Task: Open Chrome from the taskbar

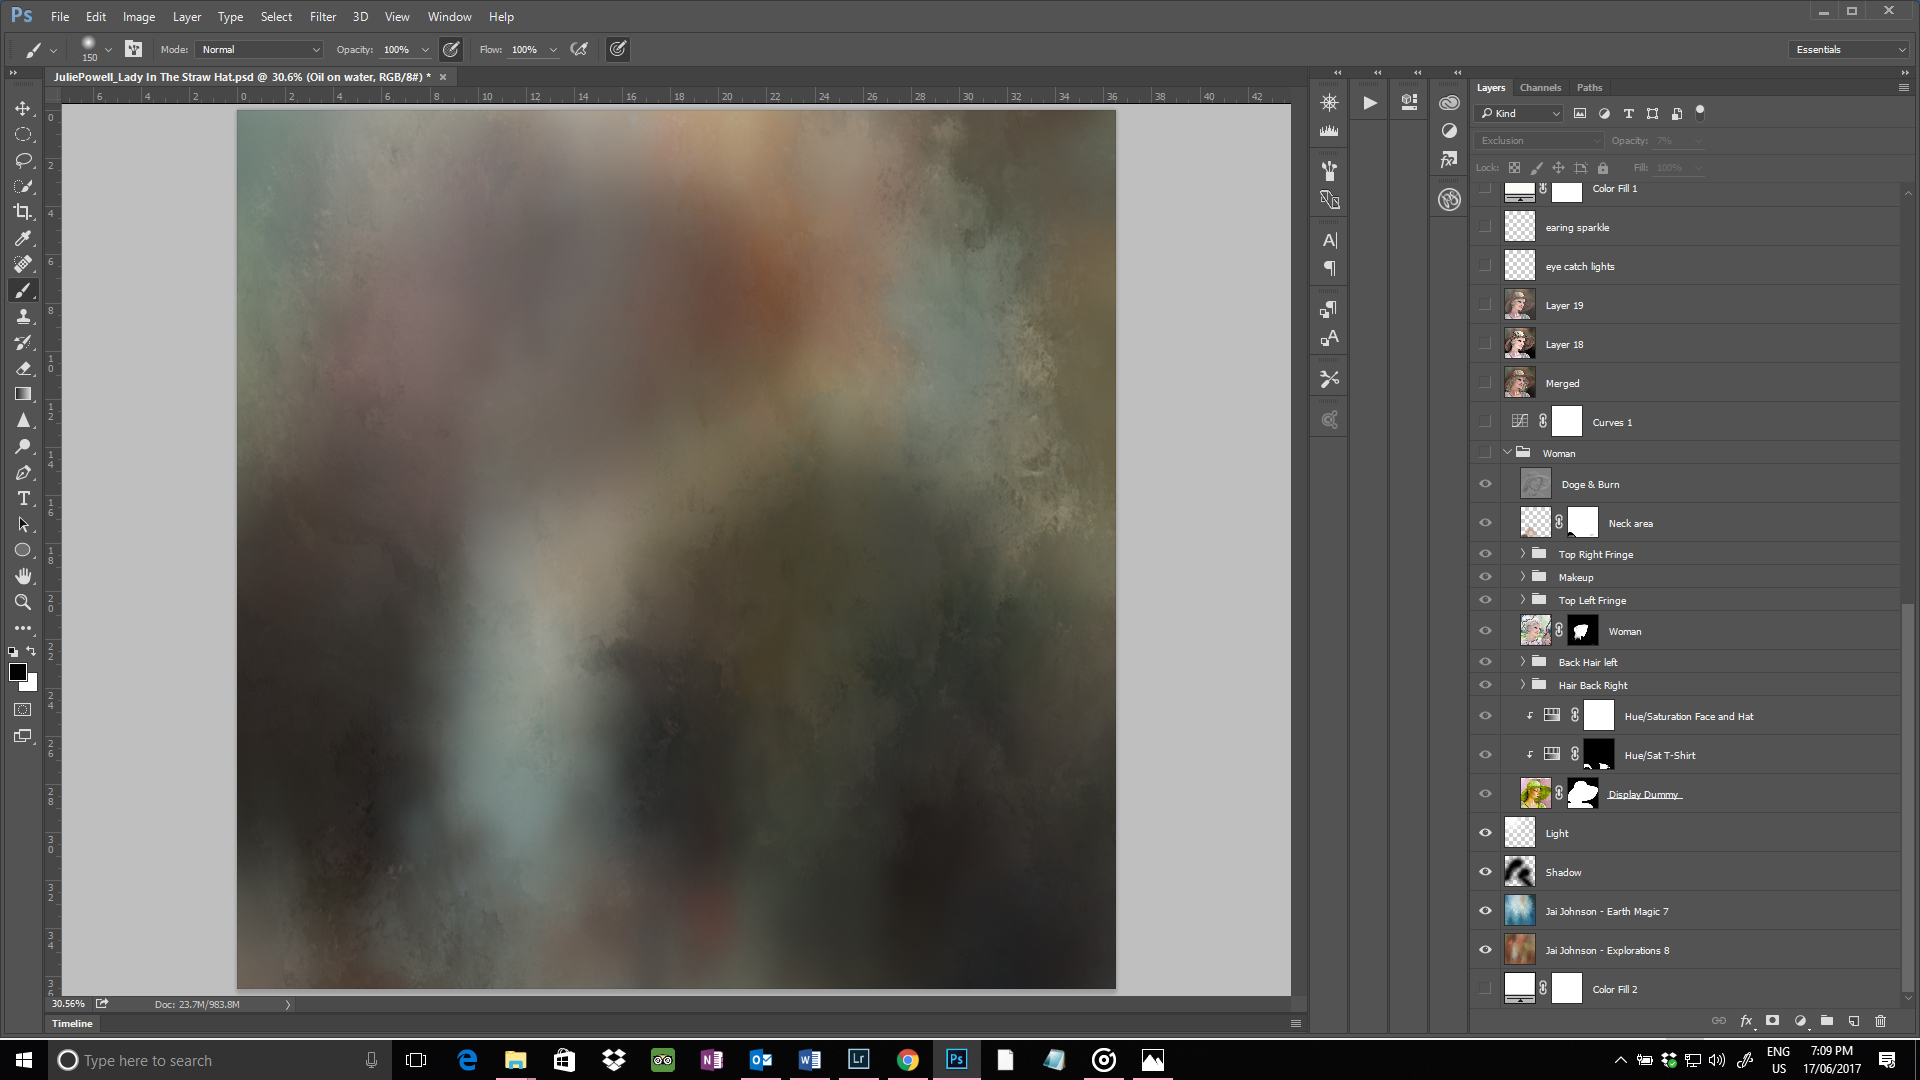Action: 907,1060
